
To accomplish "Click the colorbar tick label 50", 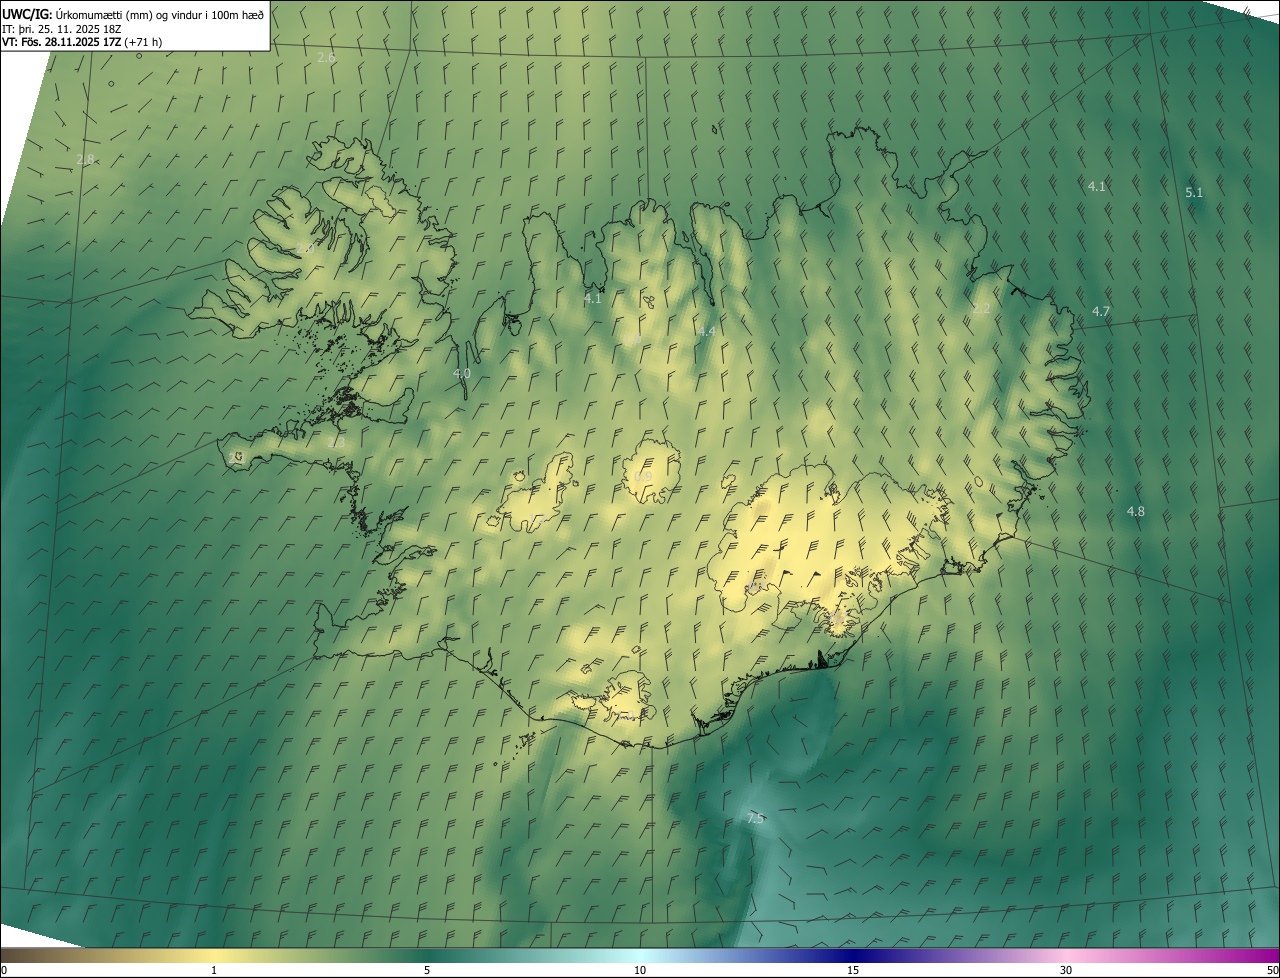I will (1272, 970).
